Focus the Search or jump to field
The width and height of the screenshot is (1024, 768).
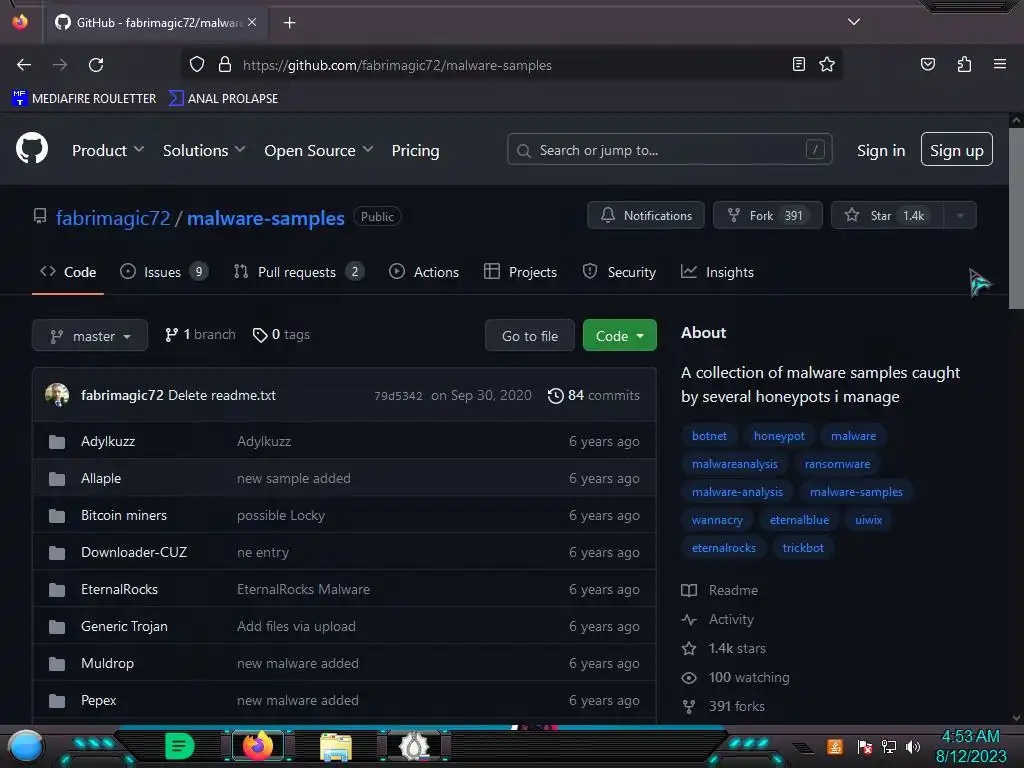tap(669, 150)
